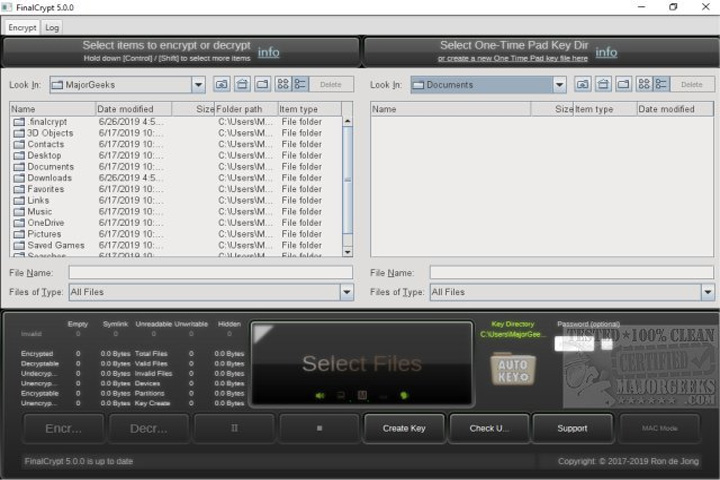Switch left pane to list view
The image size is (720, 480).
coord(283,85)
